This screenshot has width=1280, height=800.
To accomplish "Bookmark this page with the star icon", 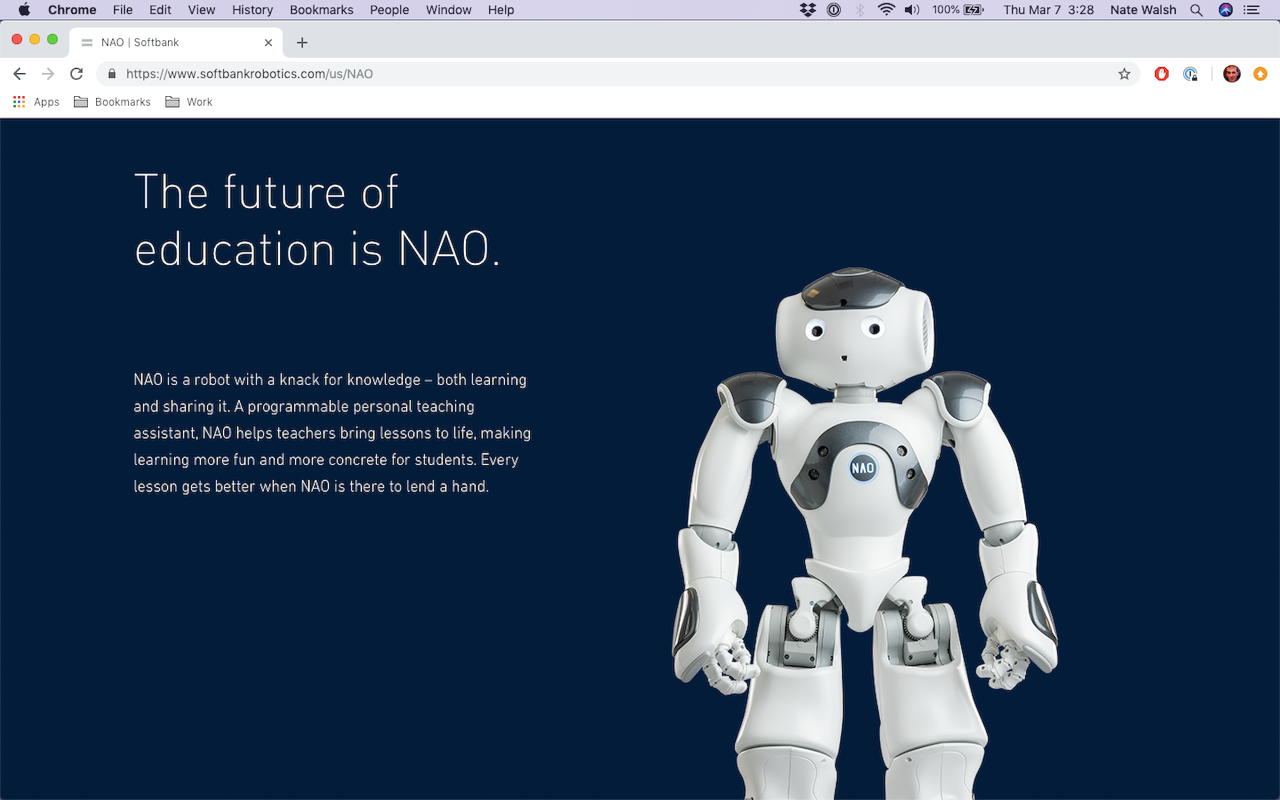I will click(x=1124, y=74).
